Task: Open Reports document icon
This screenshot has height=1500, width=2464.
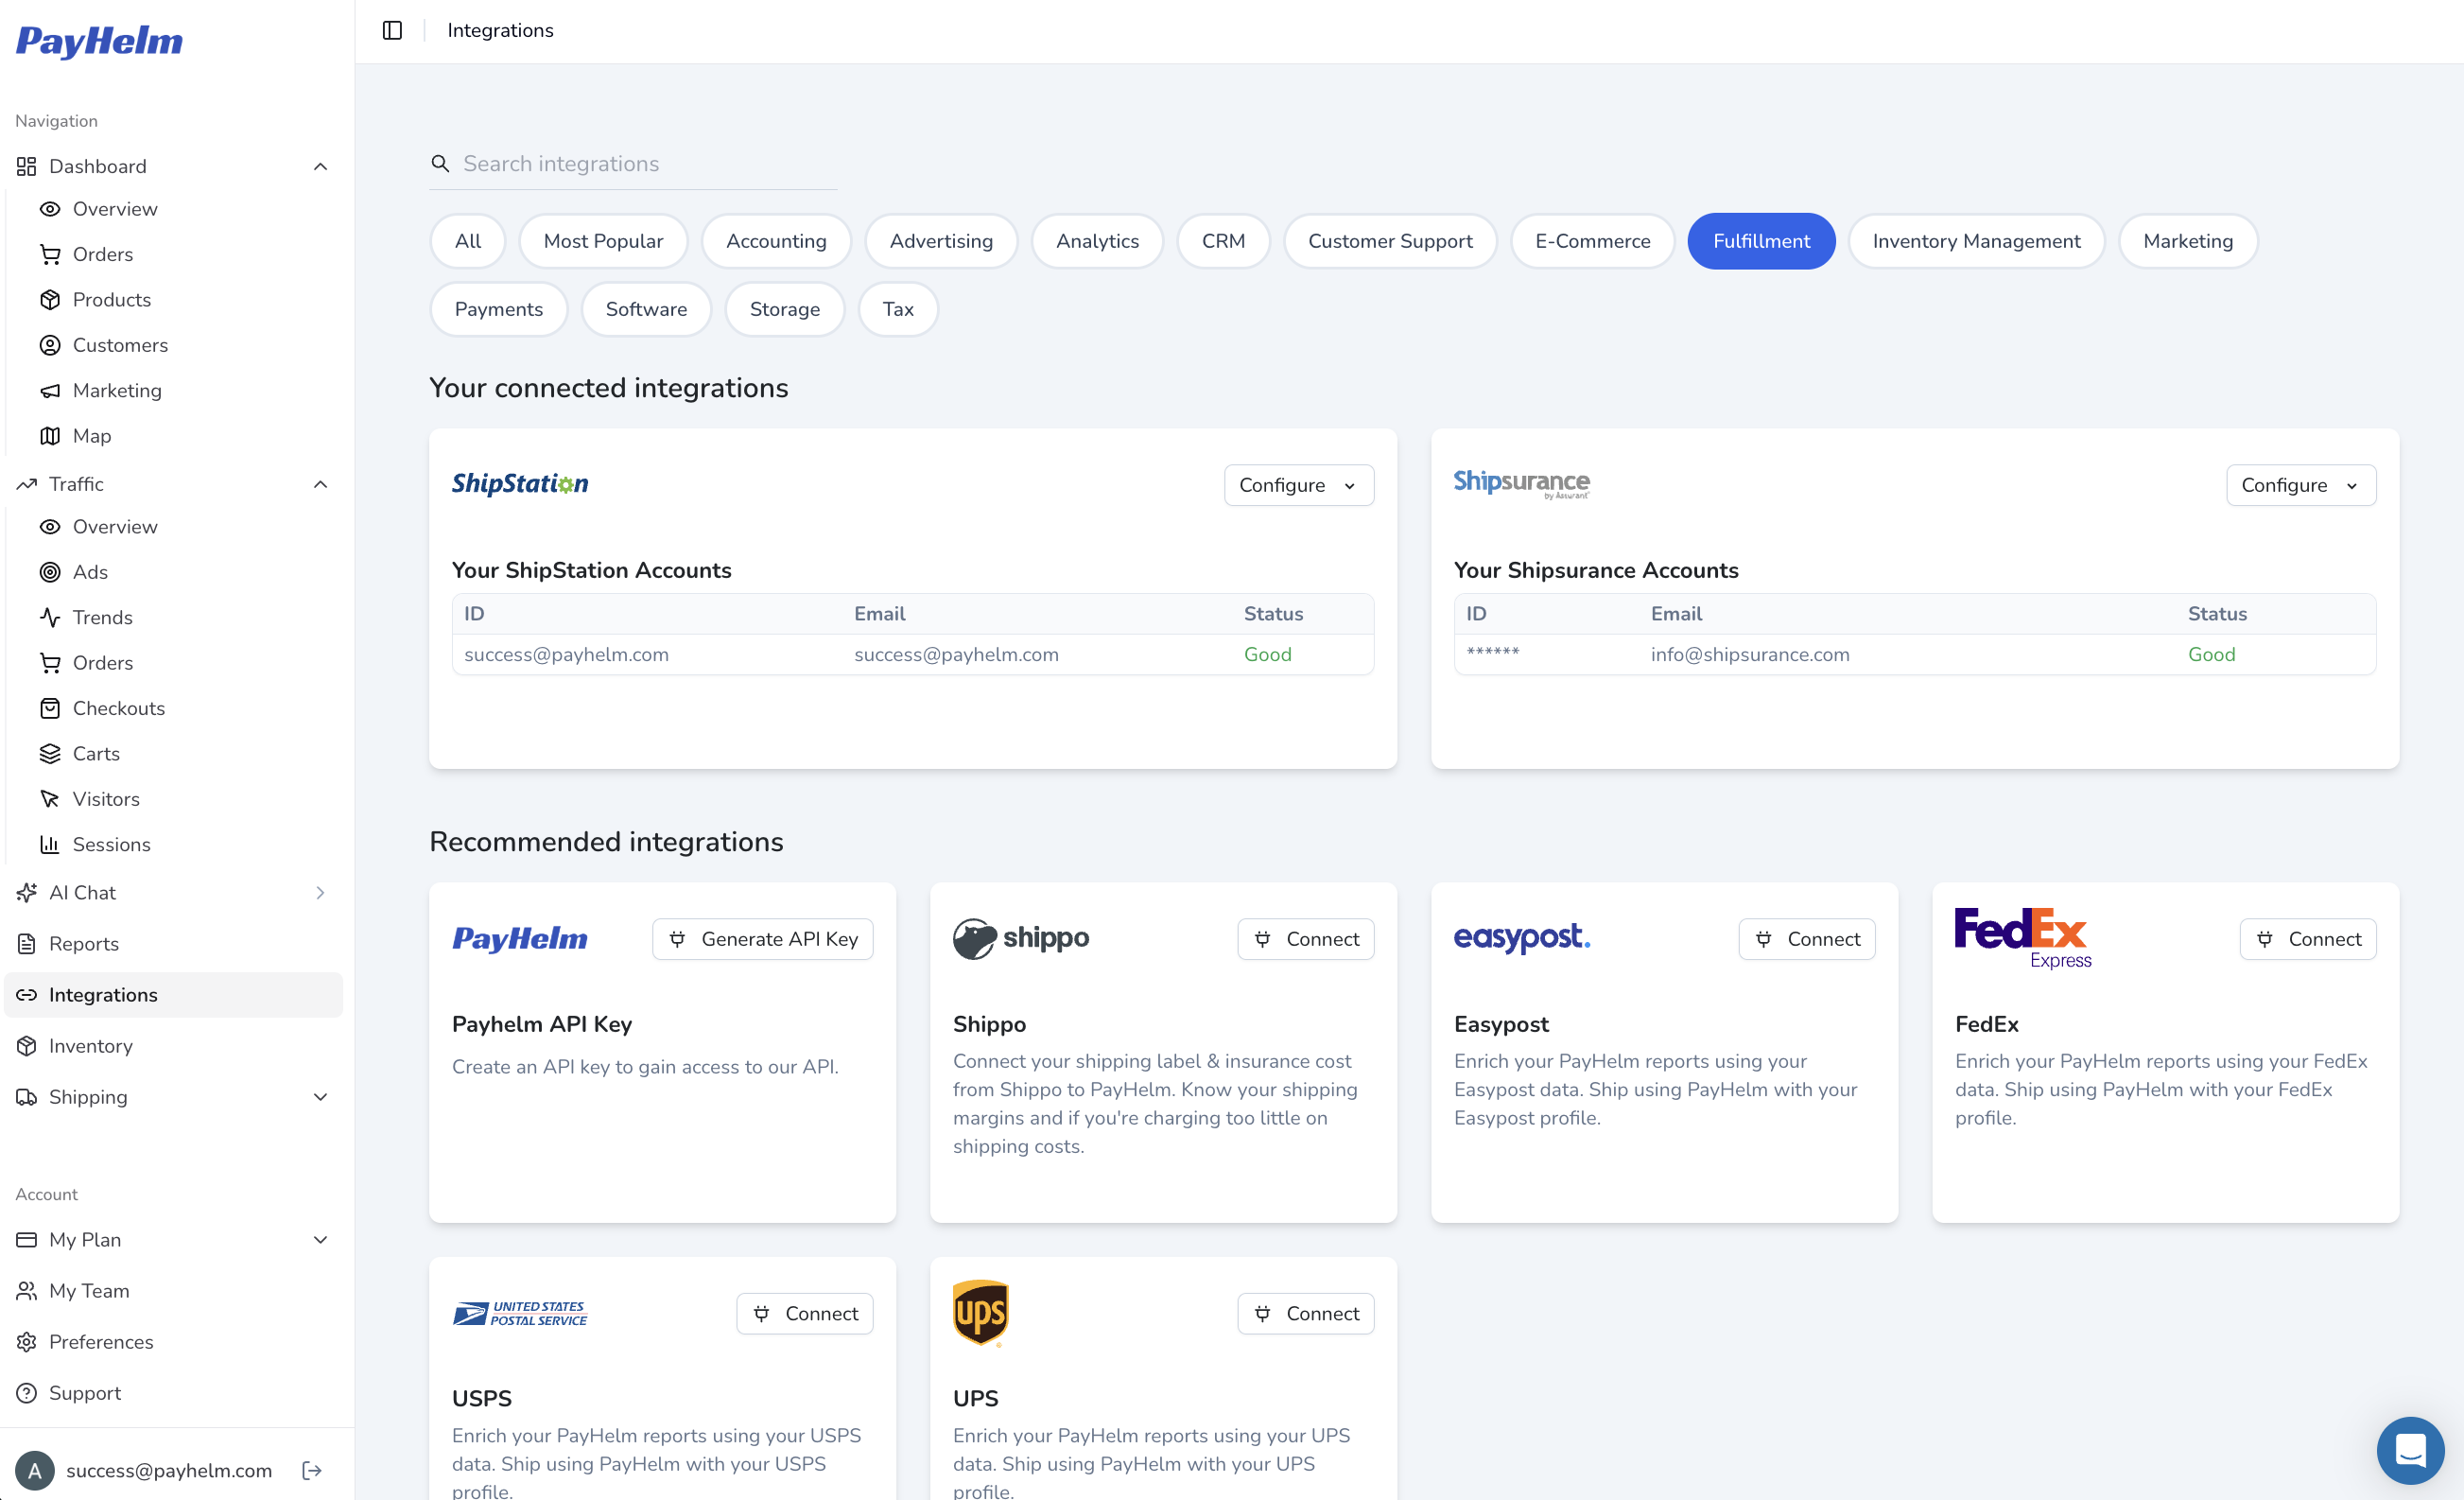Action: 27,944
